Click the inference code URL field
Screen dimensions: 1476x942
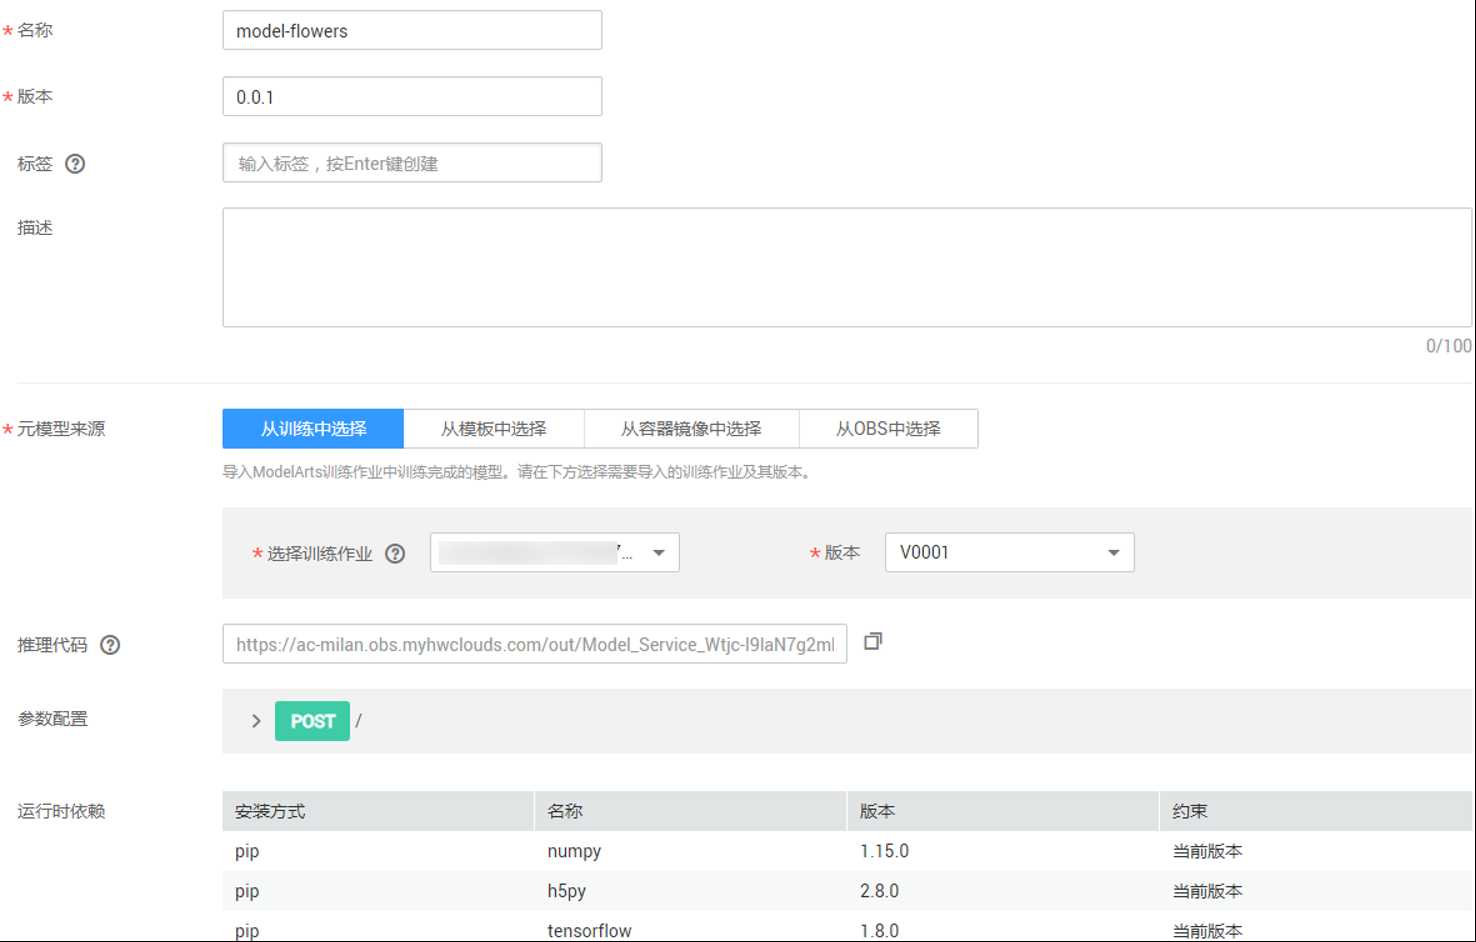coord(535,644)
